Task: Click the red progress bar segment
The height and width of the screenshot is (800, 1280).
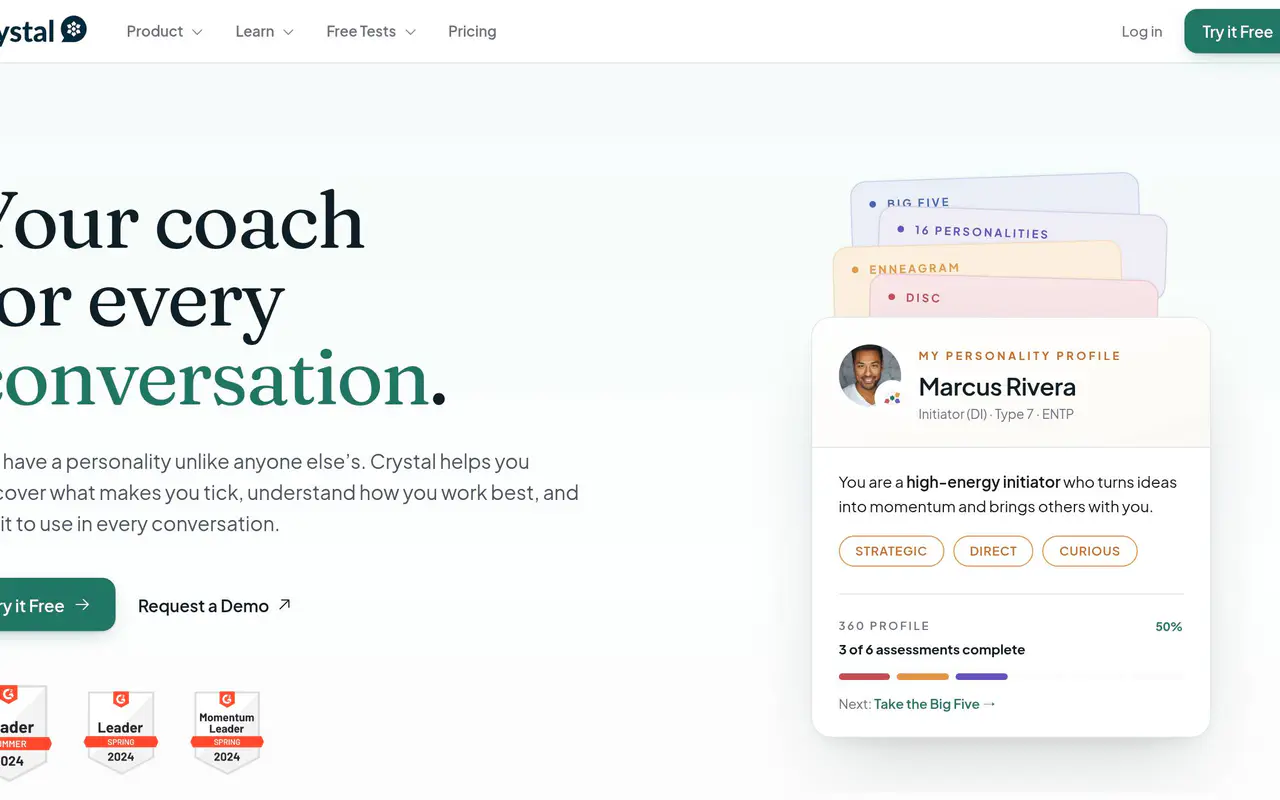Action: 864,677
